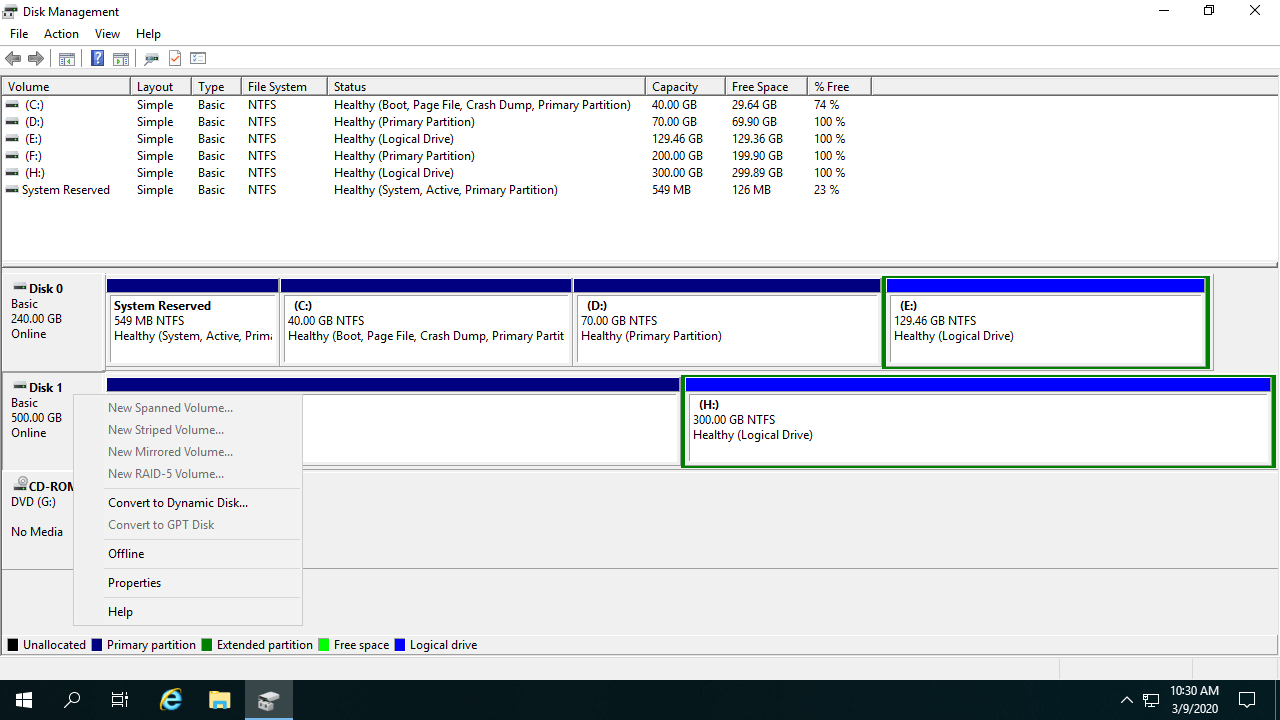The width and height of the screenshot is (1280, 720).
Task: Select the (H:) 300.00 GB partition block
Action: [976, 425]
